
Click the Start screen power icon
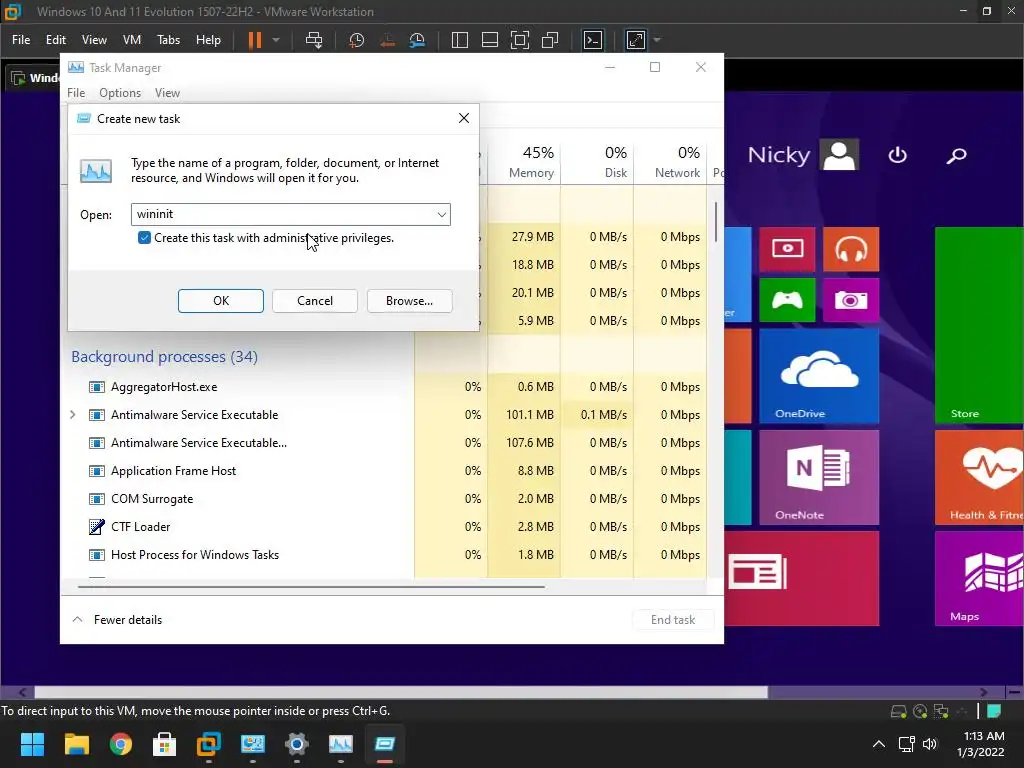point(897,155)
